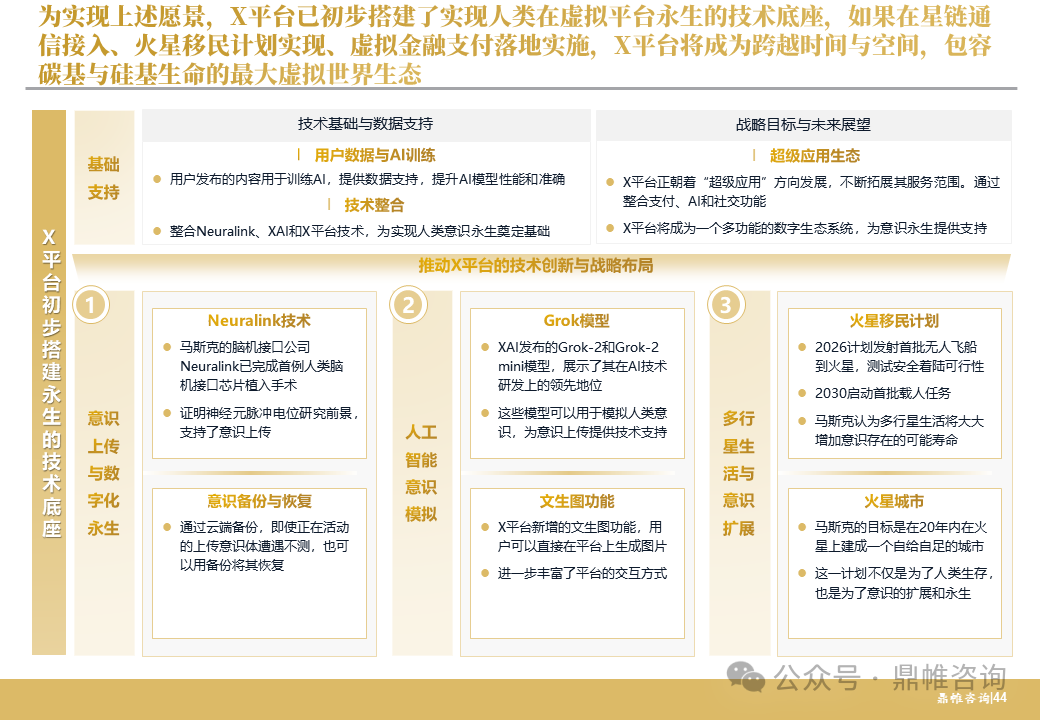
Task: Select the vertical label 意识上传与数字化永生
Action: (x=103, y=473)
